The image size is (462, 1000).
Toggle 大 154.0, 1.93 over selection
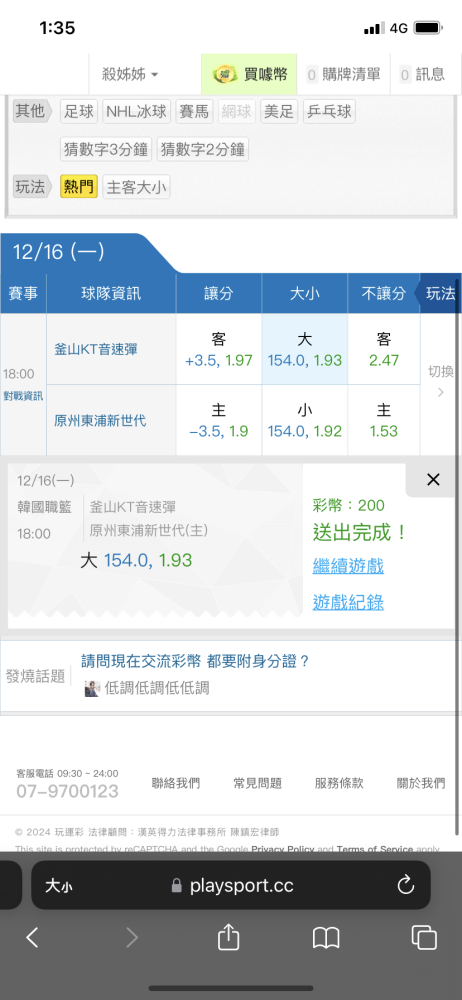pos(304,349)
